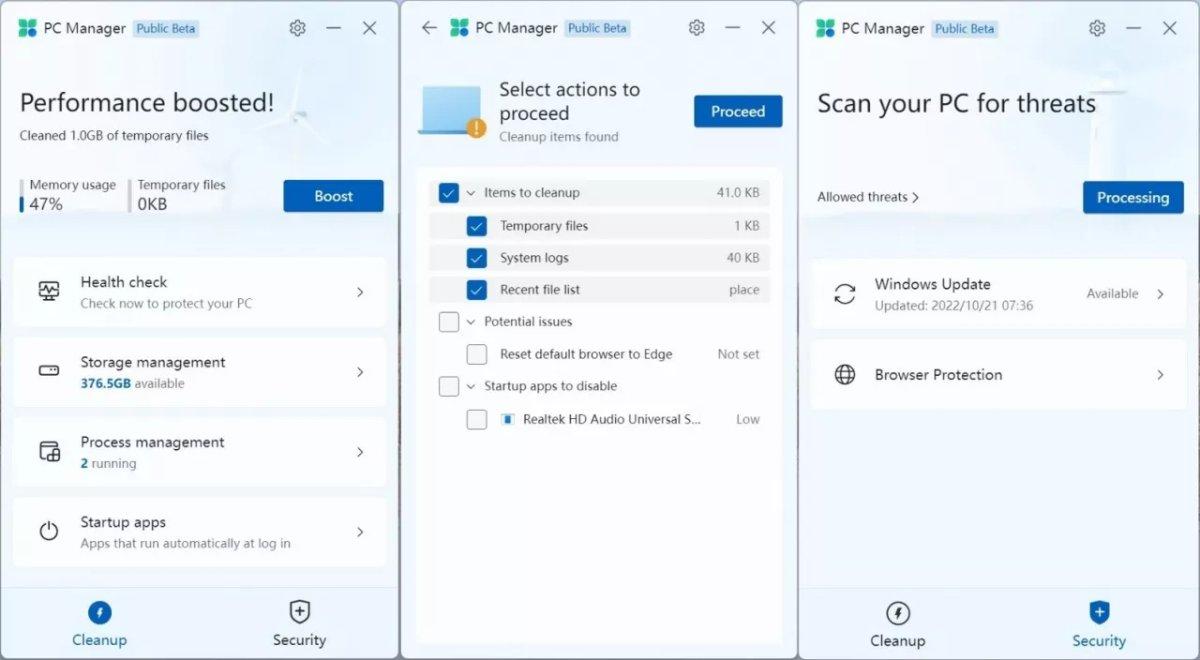Click the Storage management card icon
1200x660 pixels.
point(50,371)
